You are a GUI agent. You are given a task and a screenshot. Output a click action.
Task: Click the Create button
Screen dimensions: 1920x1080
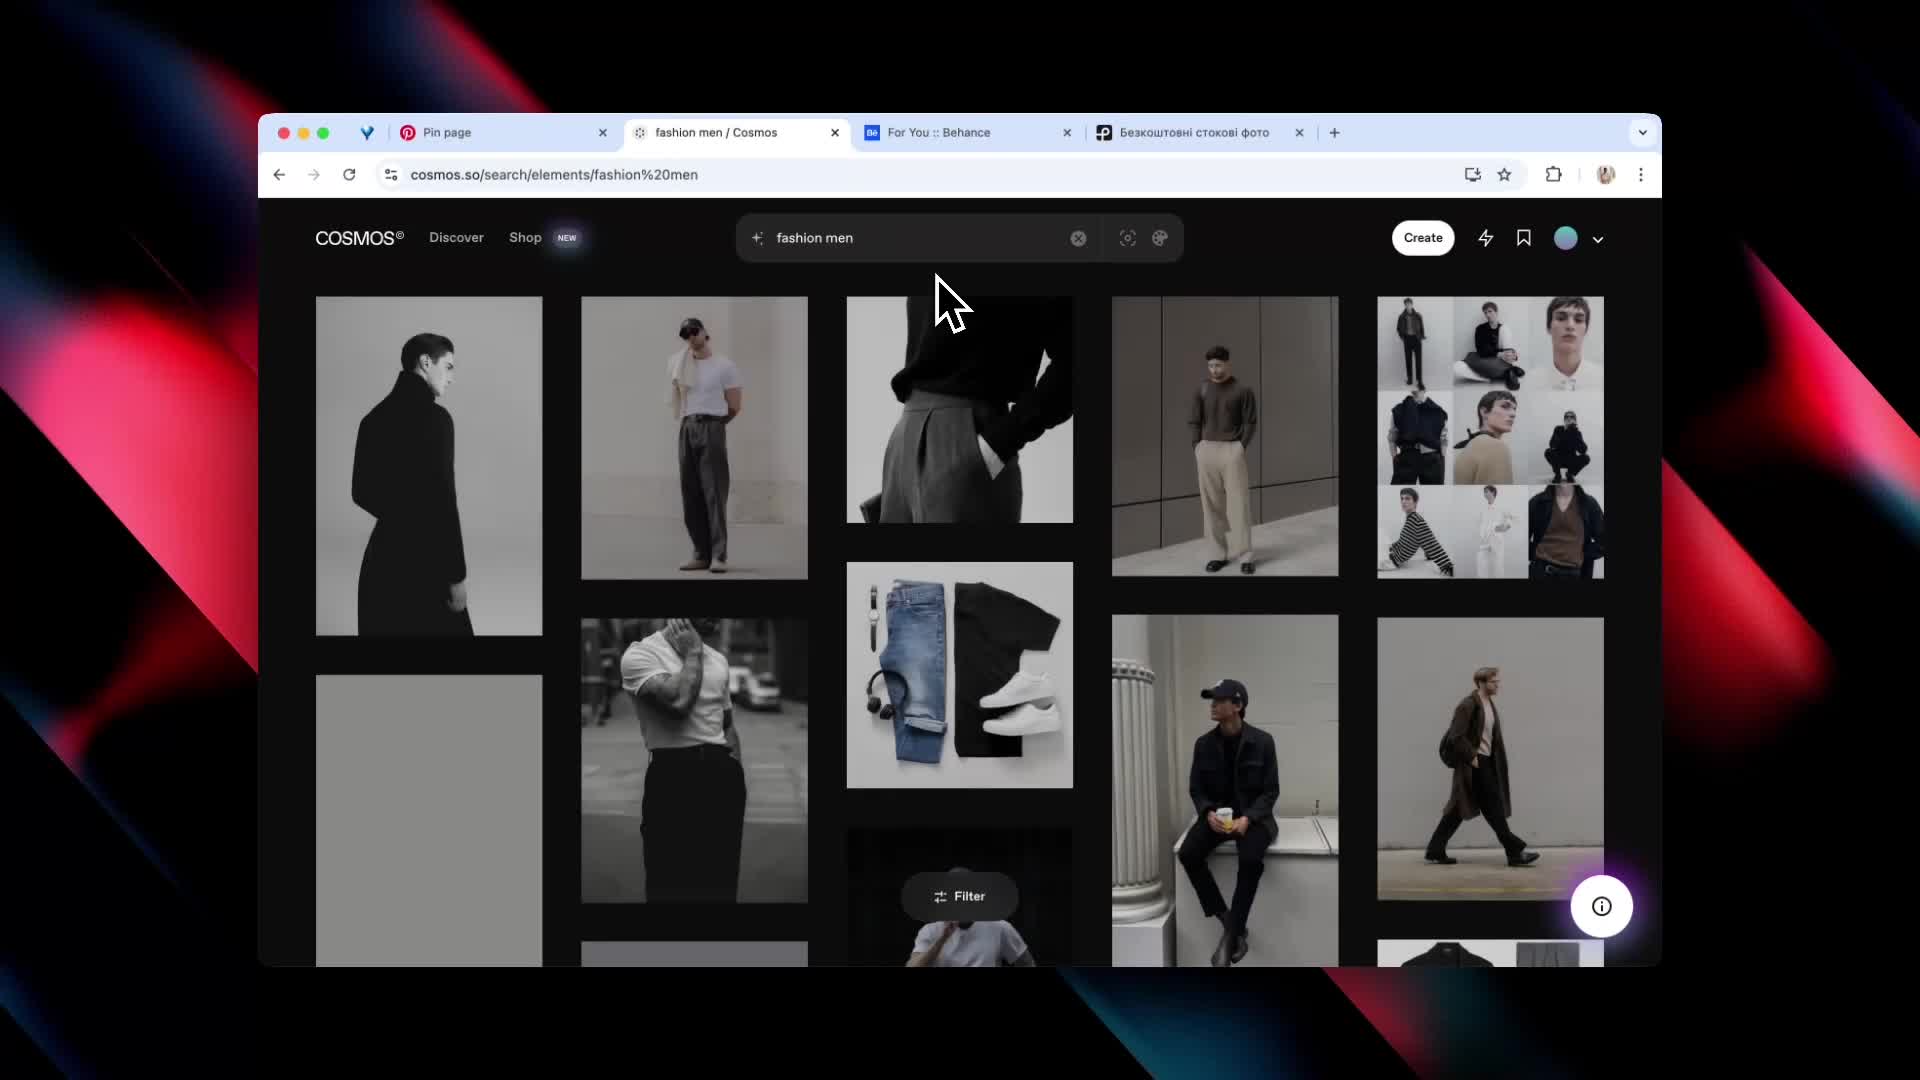1422,238
